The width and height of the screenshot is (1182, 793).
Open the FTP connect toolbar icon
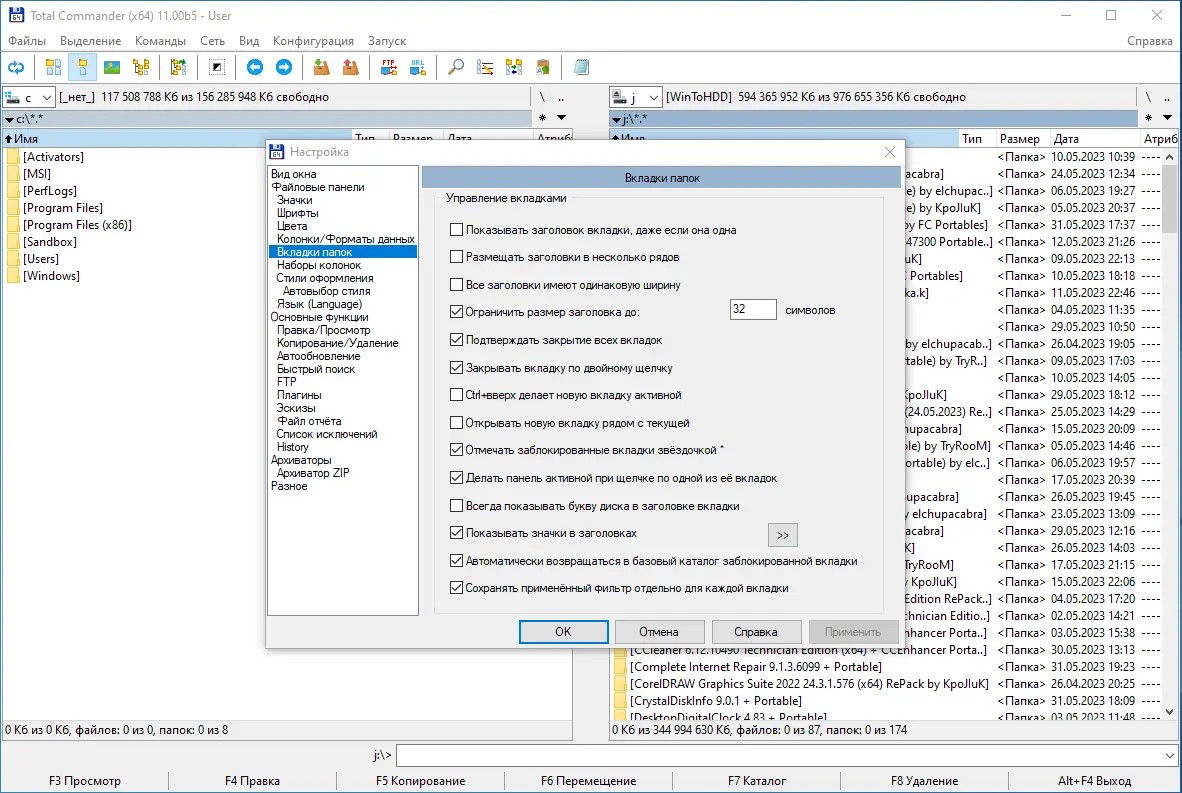pyautogui.click(x=389, y=68)
